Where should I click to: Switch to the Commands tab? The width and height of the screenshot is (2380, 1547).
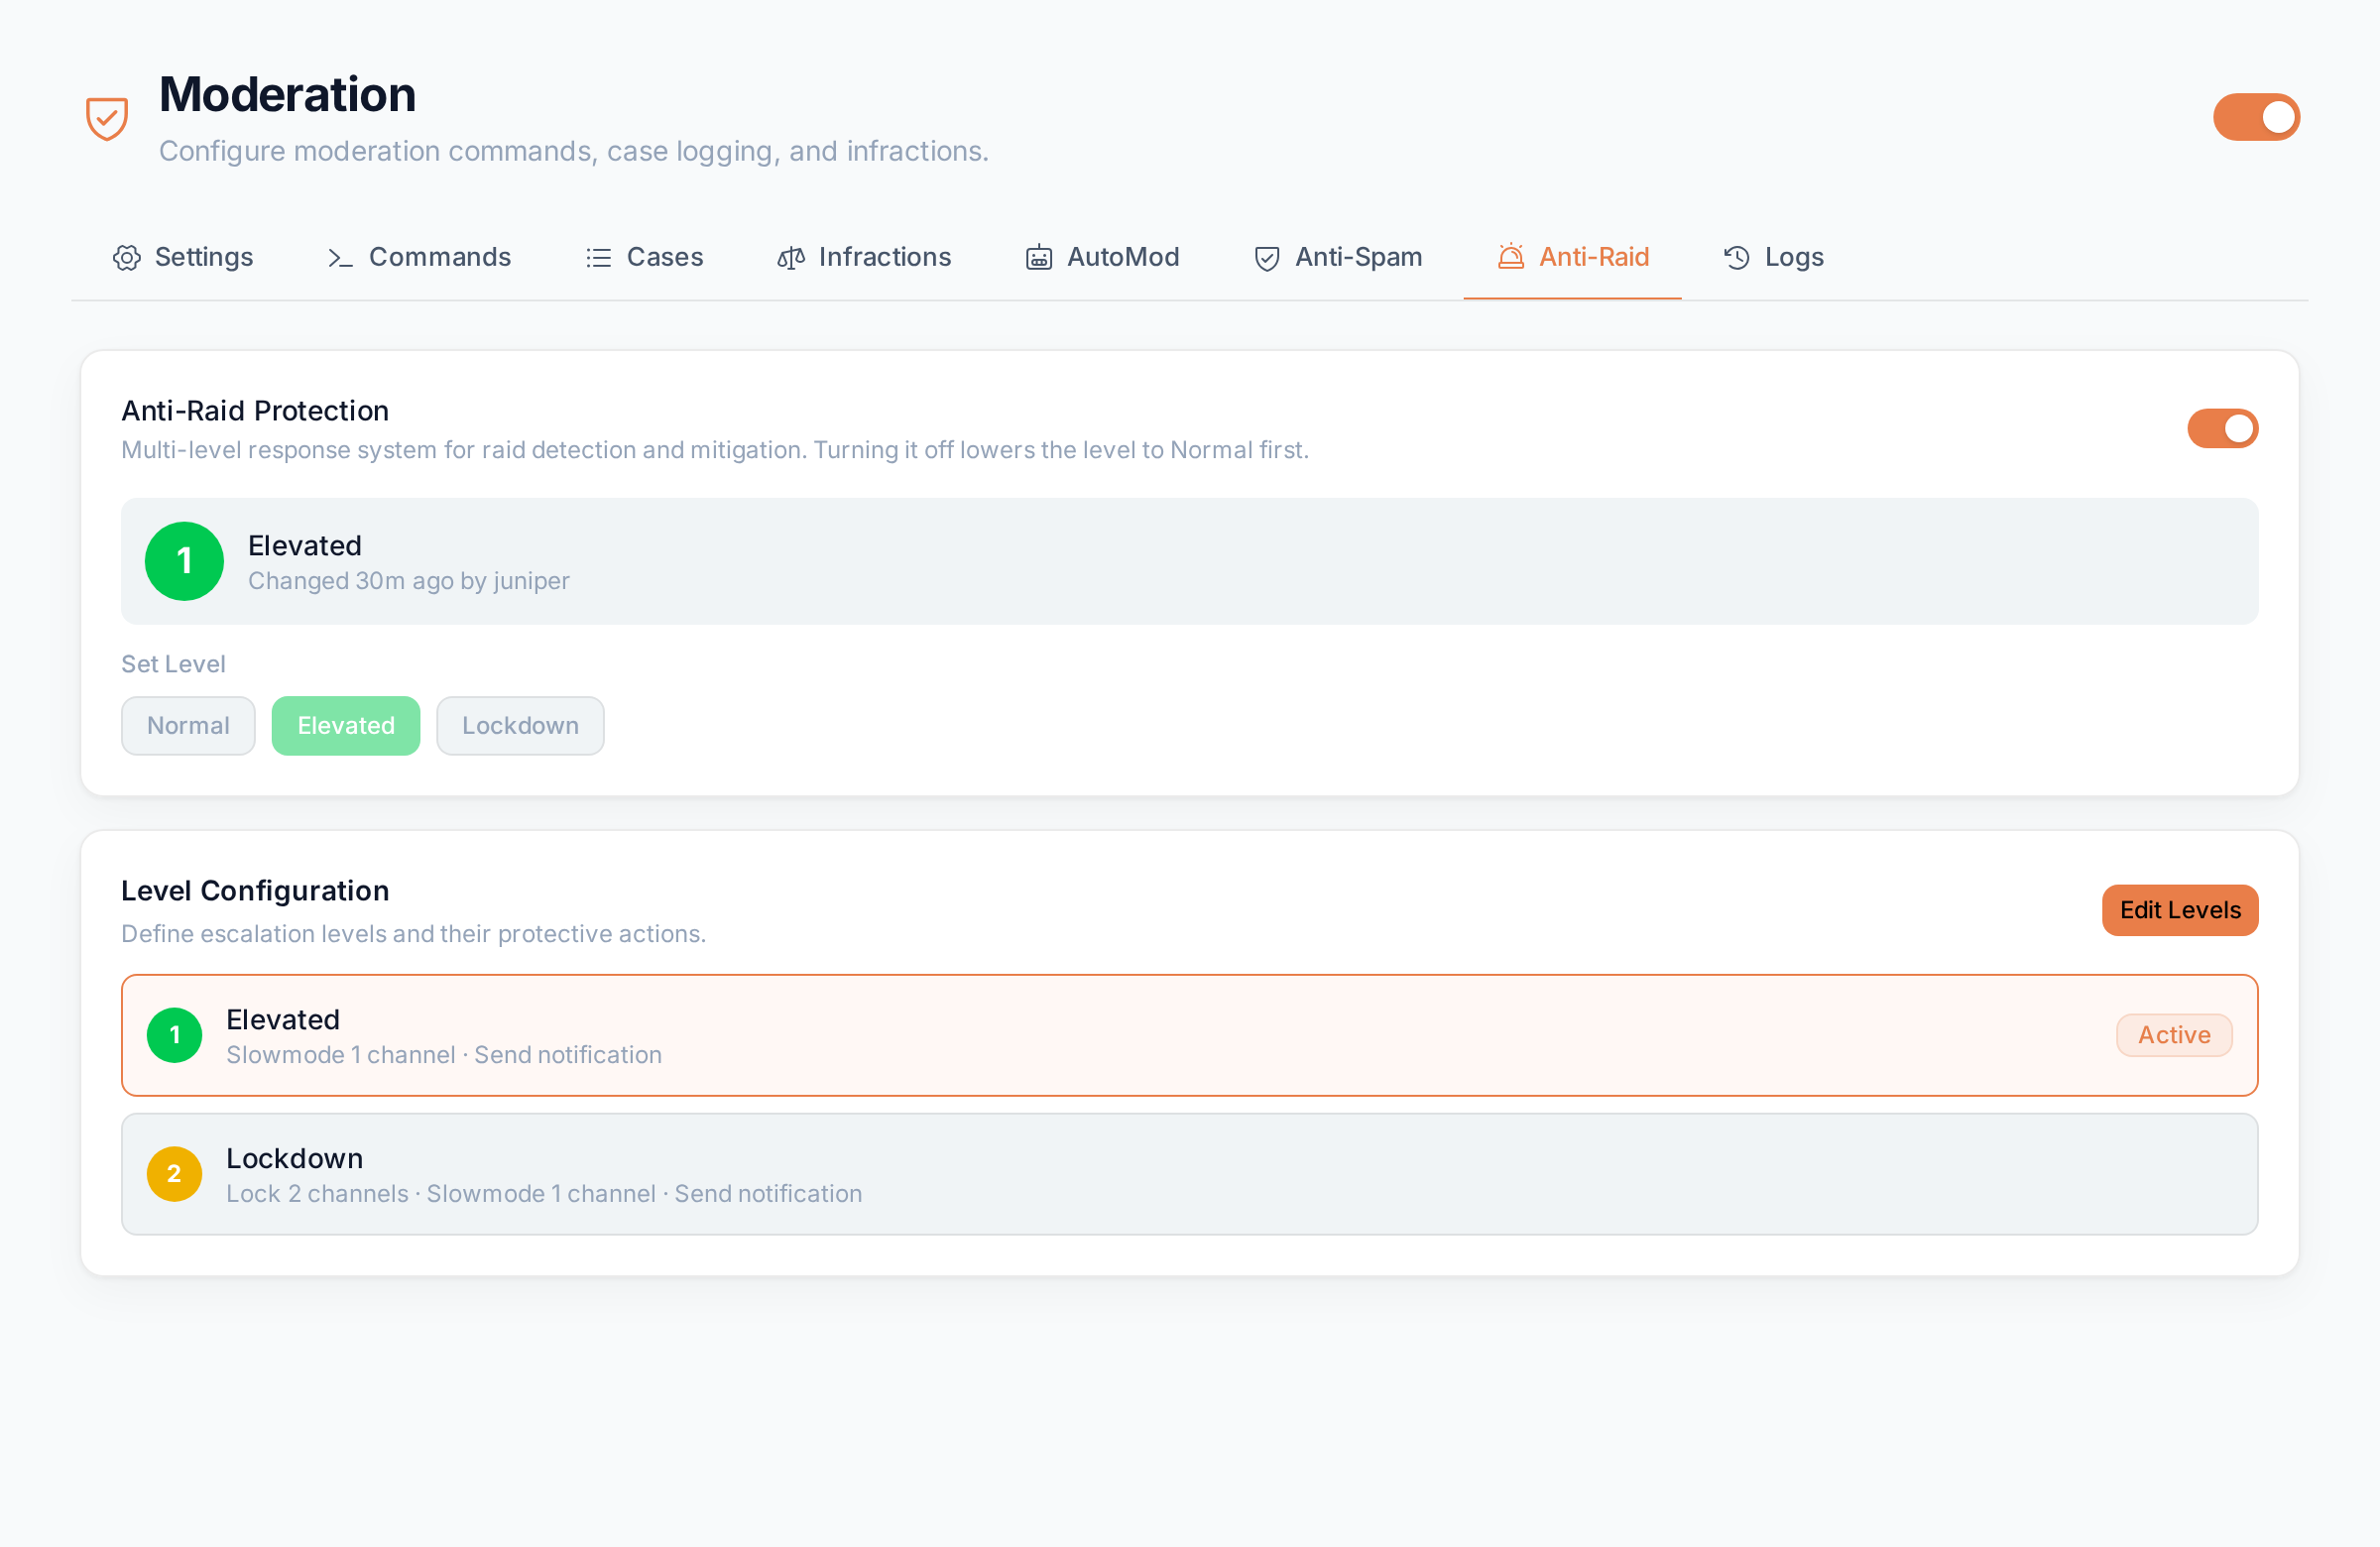[x=419, y=257]
